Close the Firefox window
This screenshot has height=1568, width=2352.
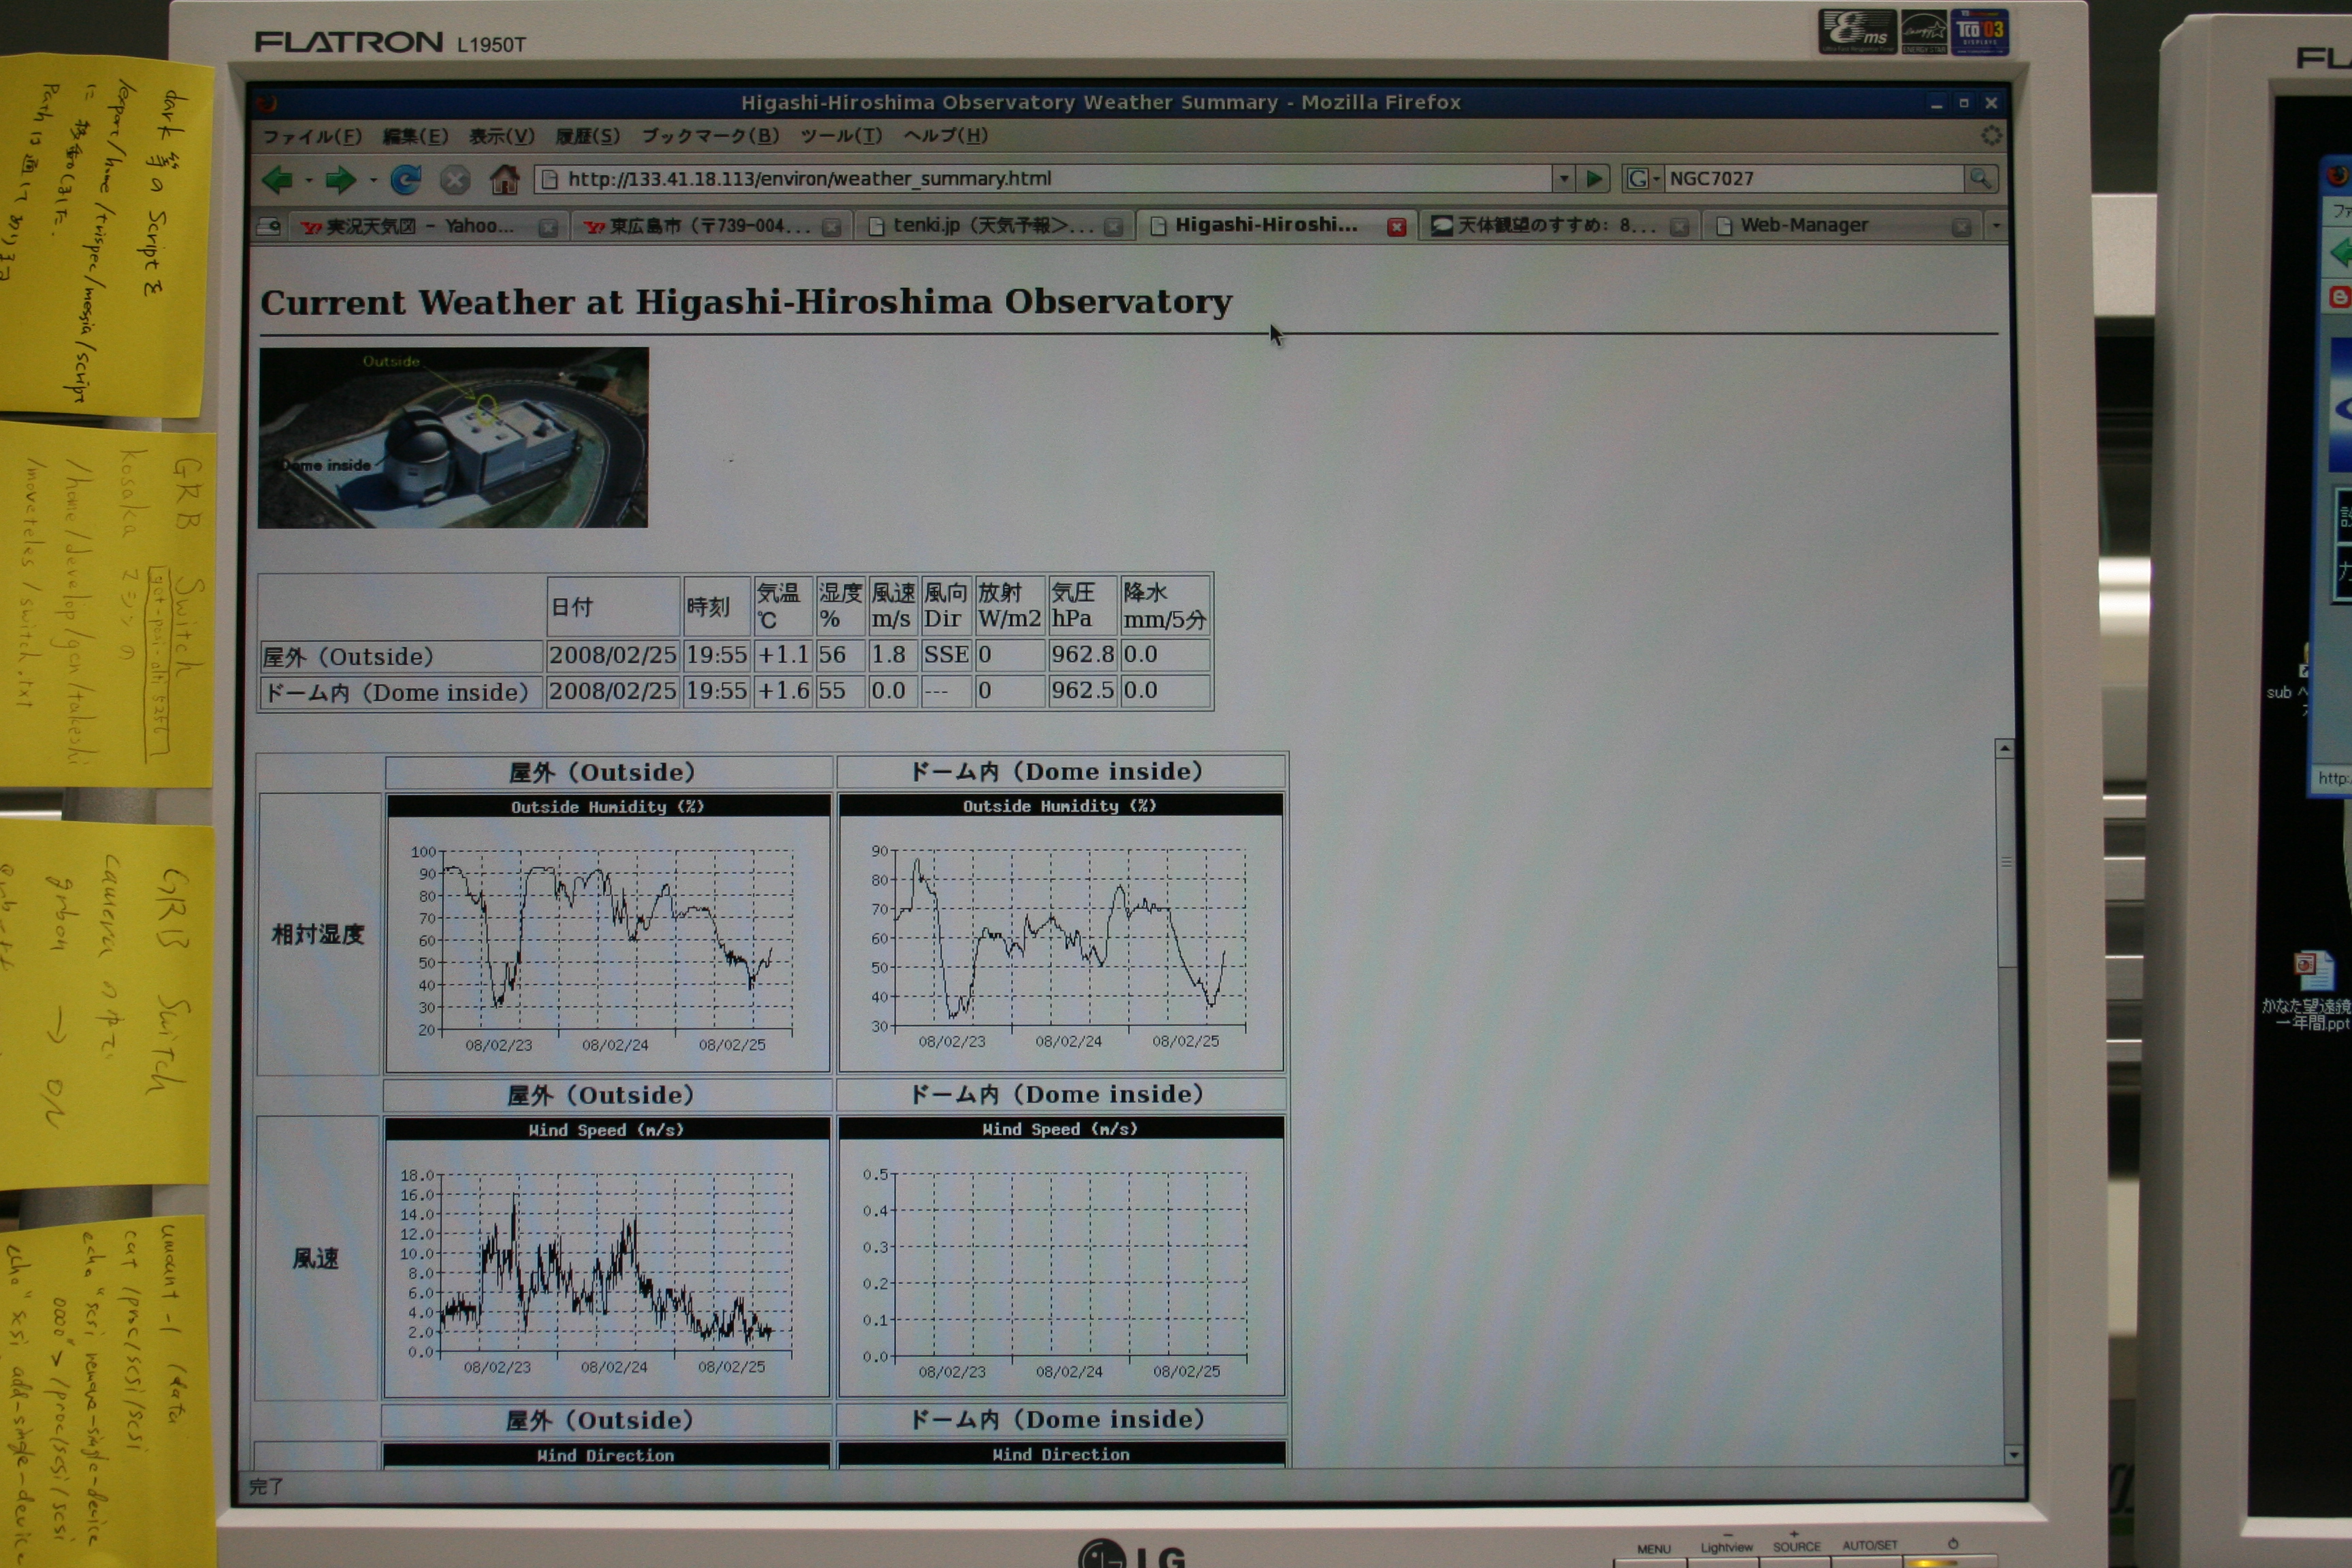coord(1991,103)
